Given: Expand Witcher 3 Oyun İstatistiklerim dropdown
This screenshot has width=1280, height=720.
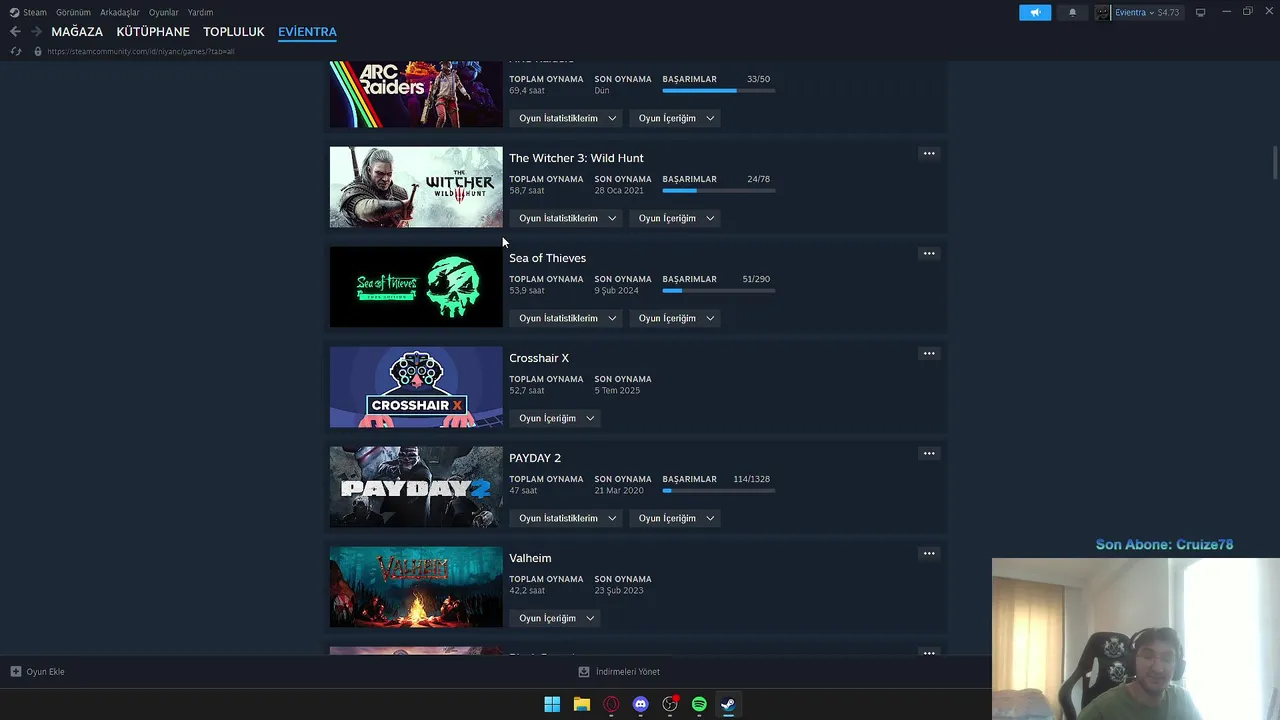Looking at the screenshot, I should pyautogui.click(x=567, y=218).
